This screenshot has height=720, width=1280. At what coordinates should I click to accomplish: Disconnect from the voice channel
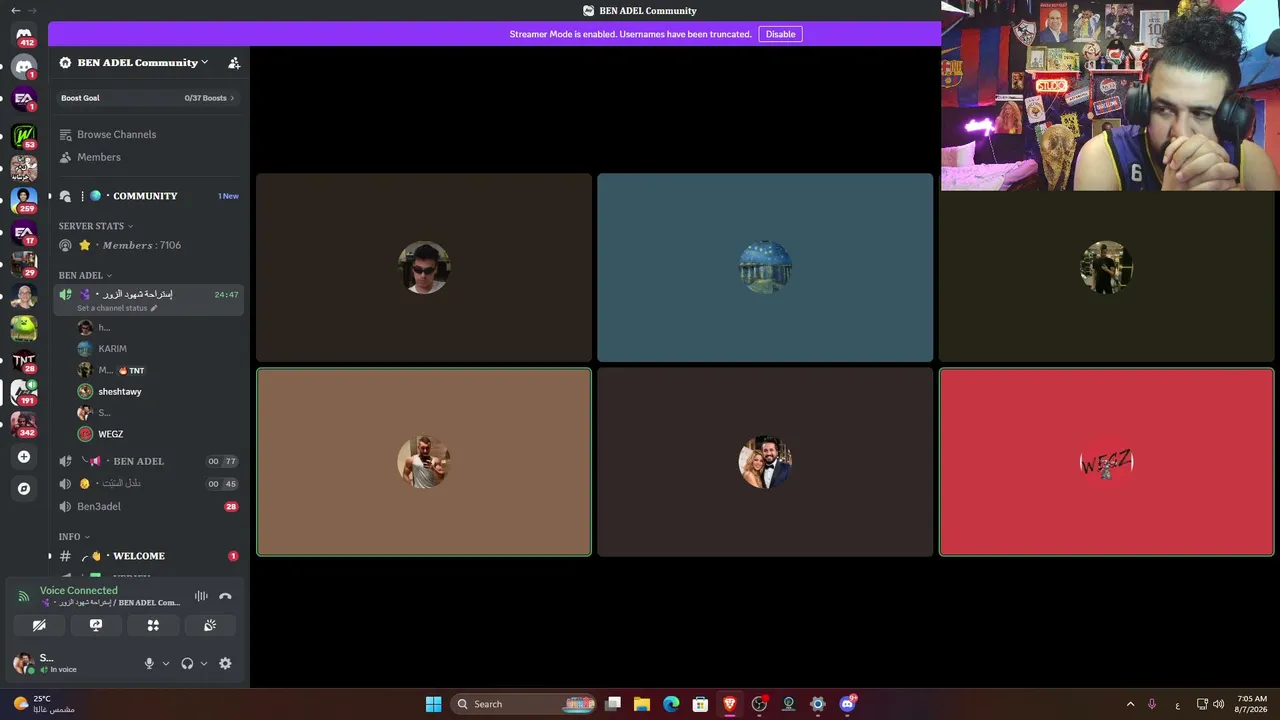tap(225, 596)
